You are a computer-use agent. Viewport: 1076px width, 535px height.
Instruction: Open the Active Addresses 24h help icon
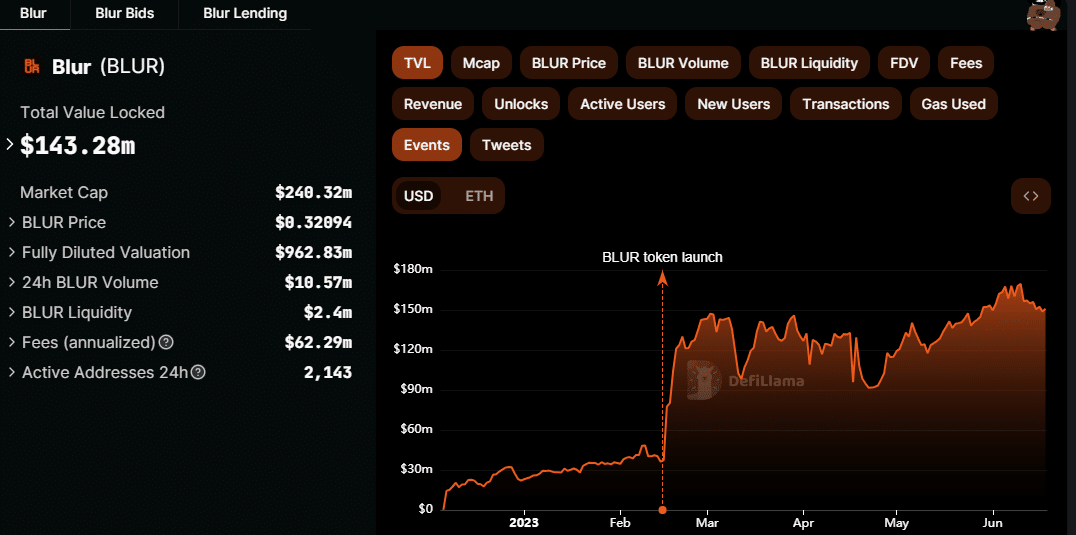[198, 372]
